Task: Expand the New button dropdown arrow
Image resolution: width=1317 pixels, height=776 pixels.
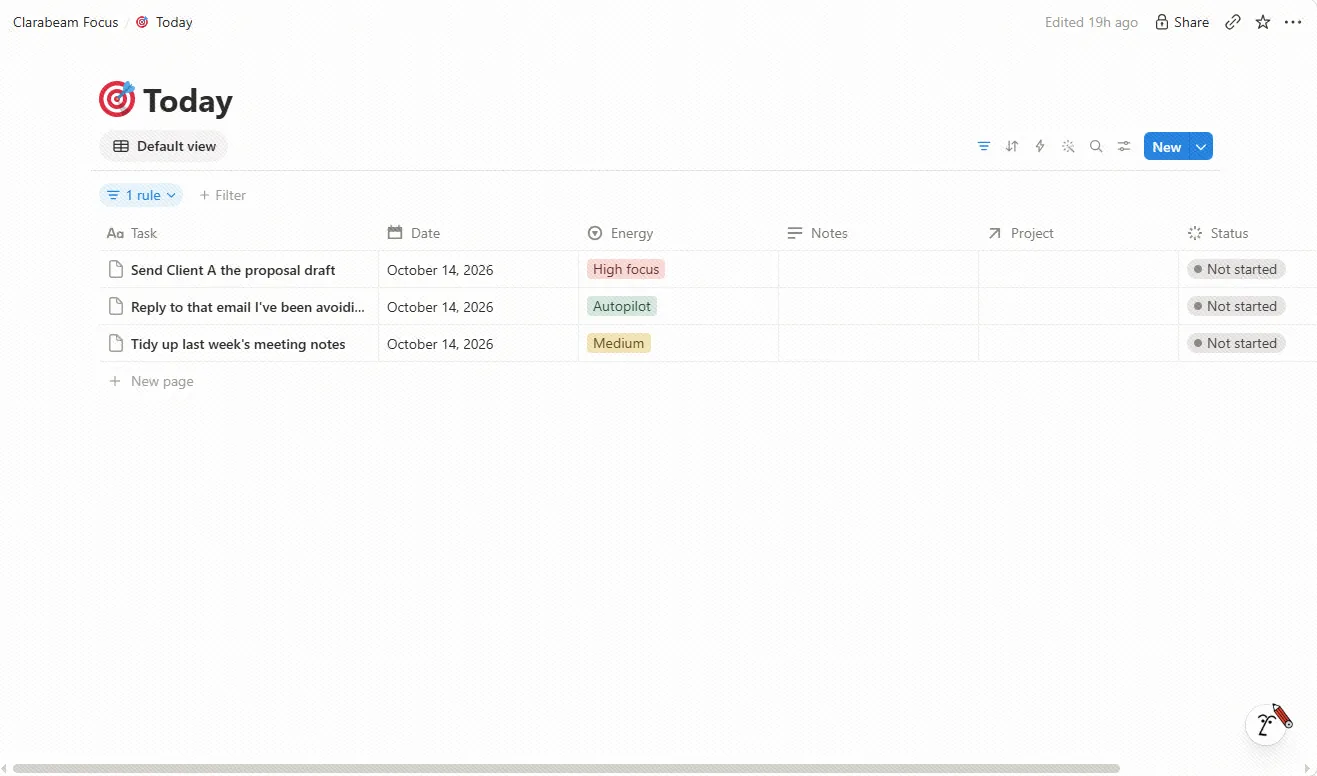Action: [1202, 147]
